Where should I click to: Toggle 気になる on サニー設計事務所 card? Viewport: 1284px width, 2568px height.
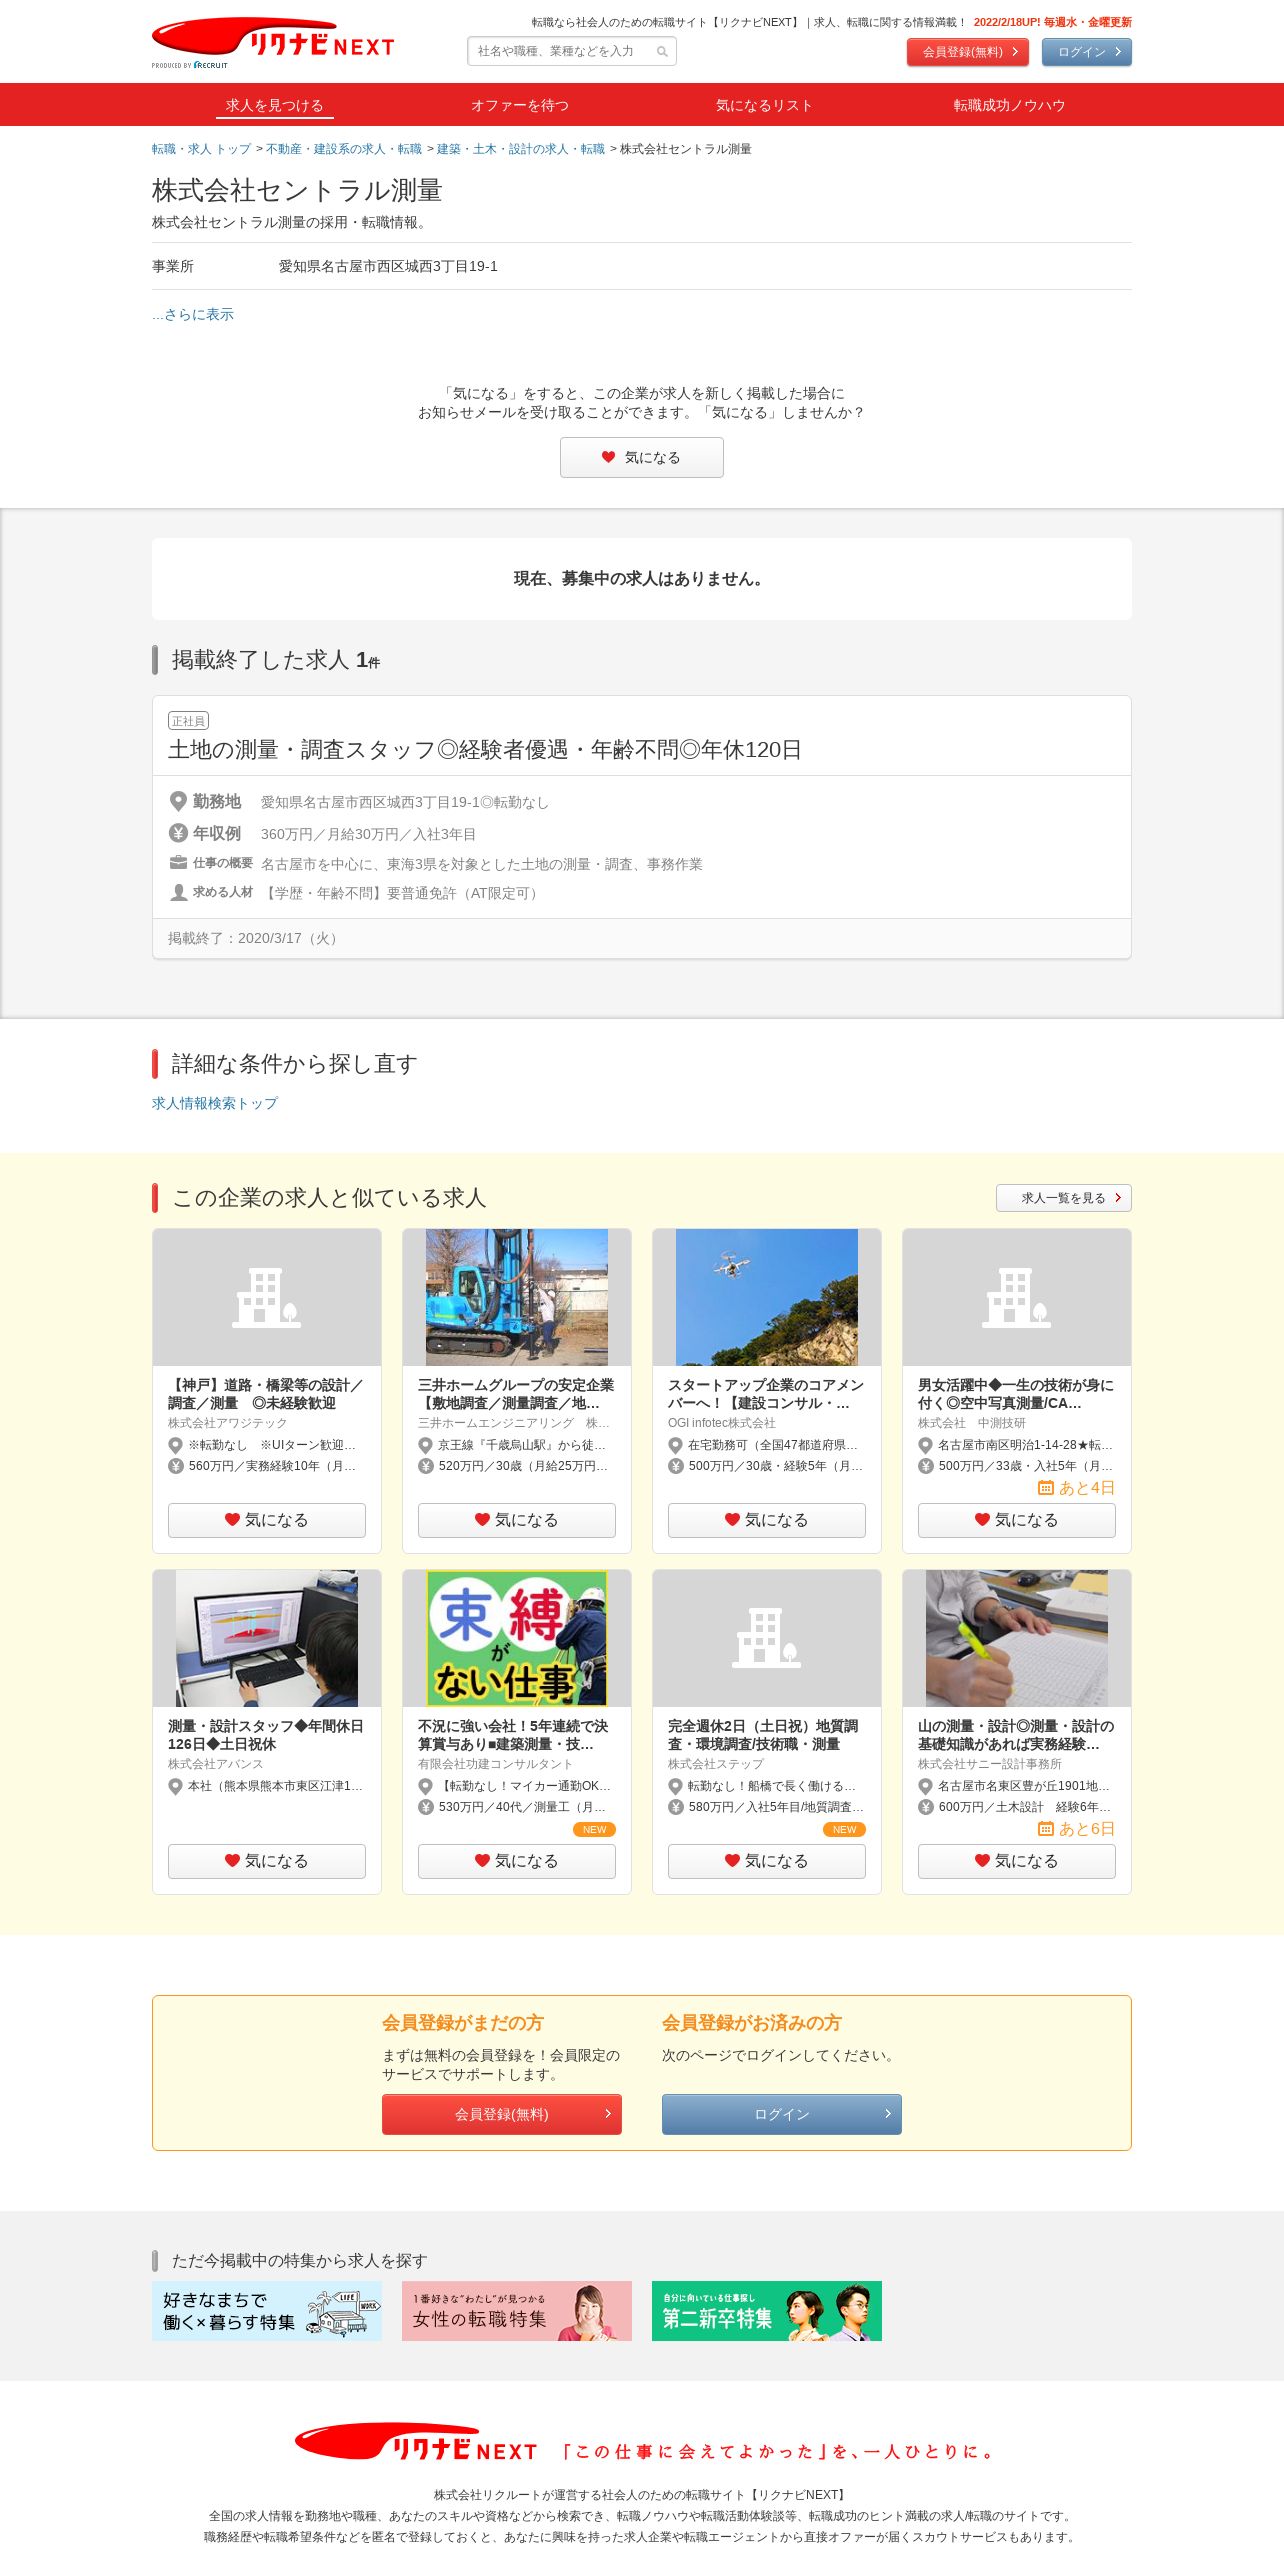(1017, 1861)
